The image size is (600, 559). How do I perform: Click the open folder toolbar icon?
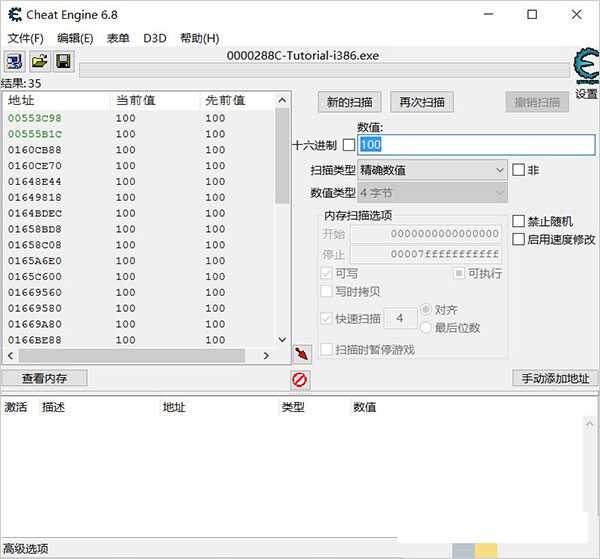tap(39, 61)
